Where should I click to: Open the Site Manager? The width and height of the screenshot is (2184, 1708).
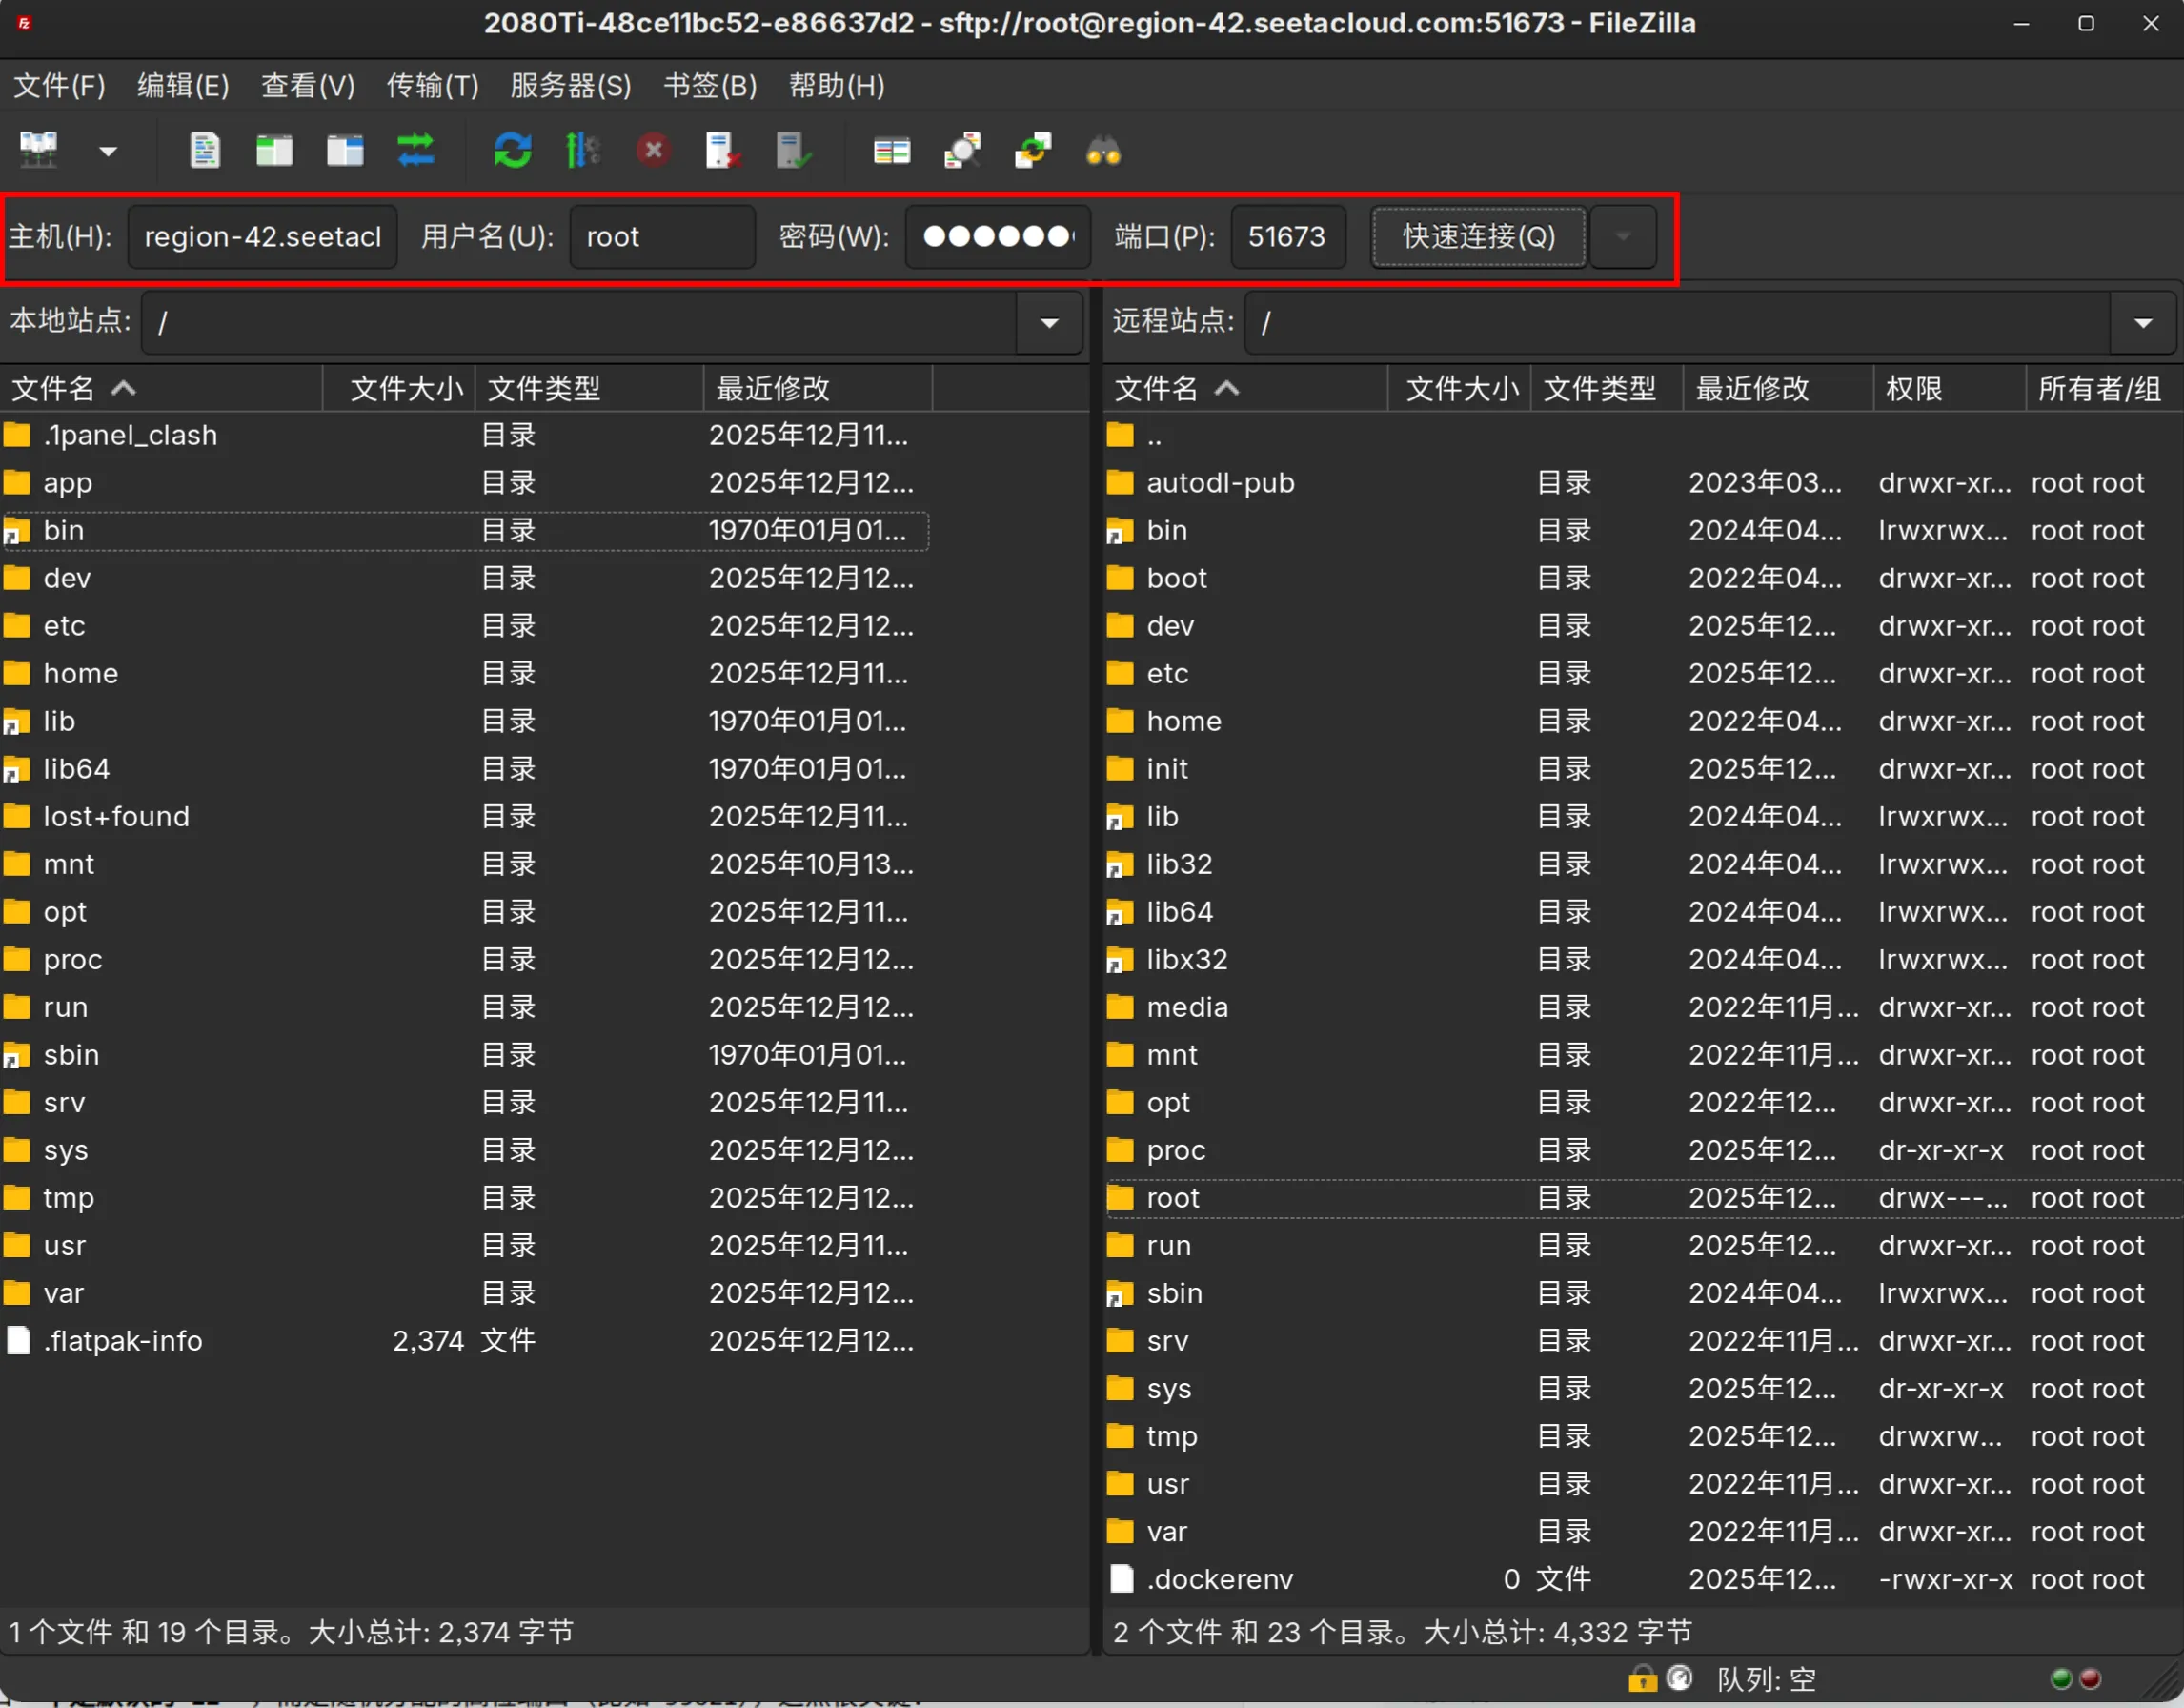pyautogui.click(x=38, y=150)
